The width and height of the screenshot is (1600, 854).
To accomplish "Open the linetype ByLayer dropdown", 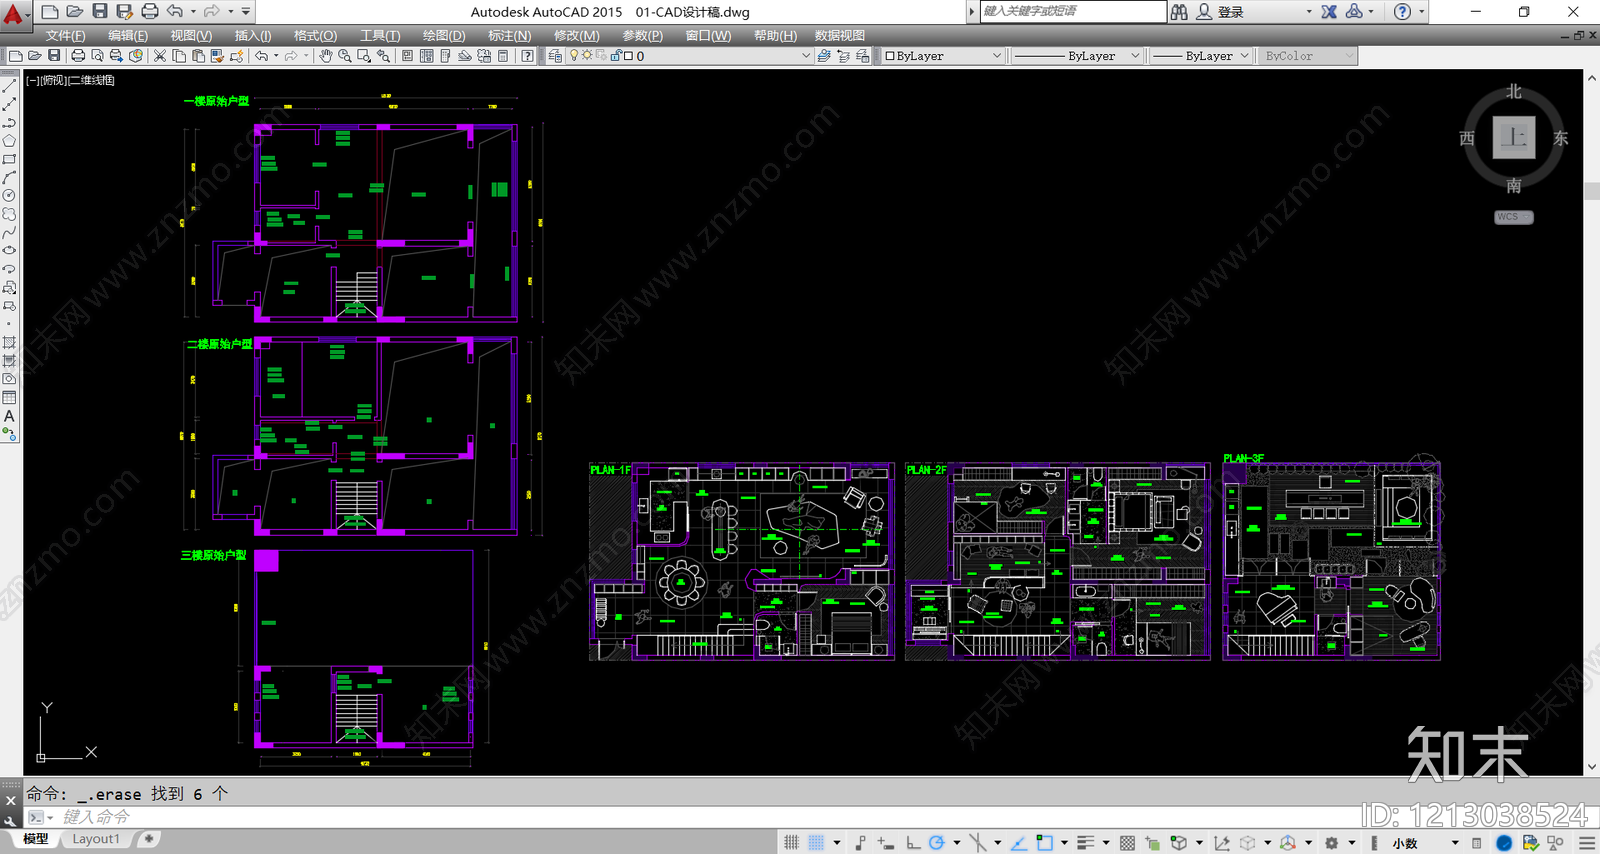I will 1076,56.
